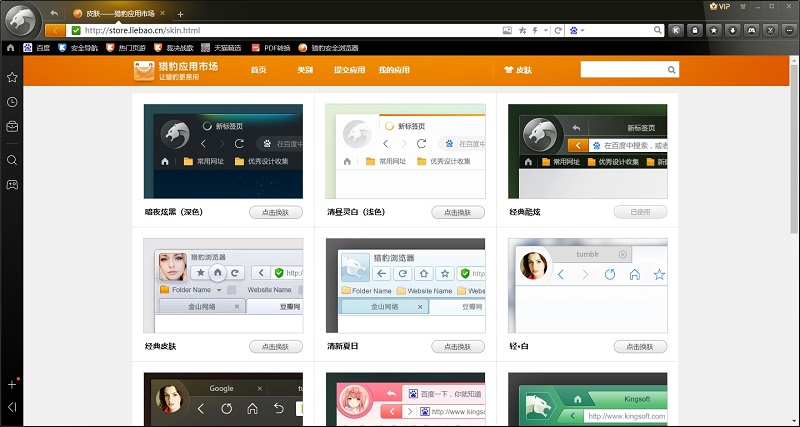Go to 首页 in store navigation
Viewport: 800px width, 427px height.
(258, 70)
